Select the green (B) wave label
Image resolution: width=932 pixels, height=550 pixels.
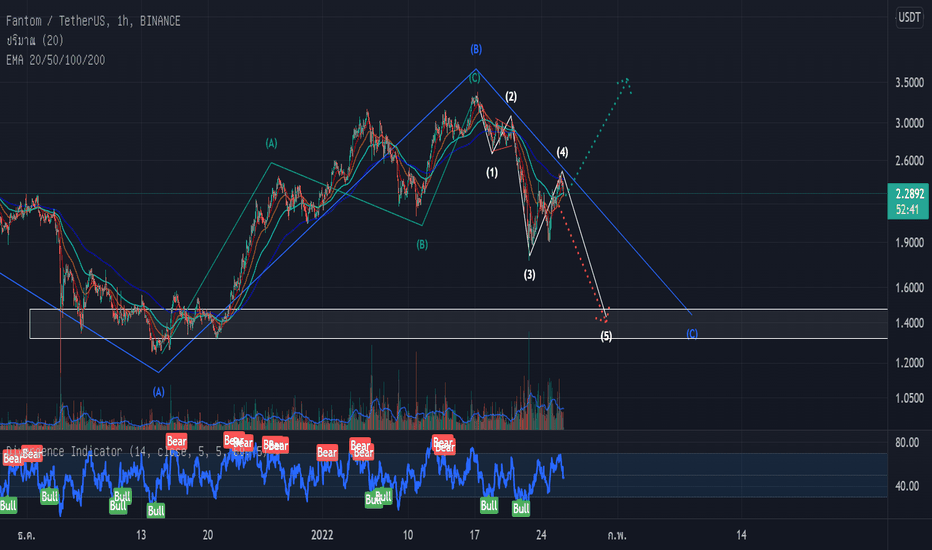click(x=422, y=244)
